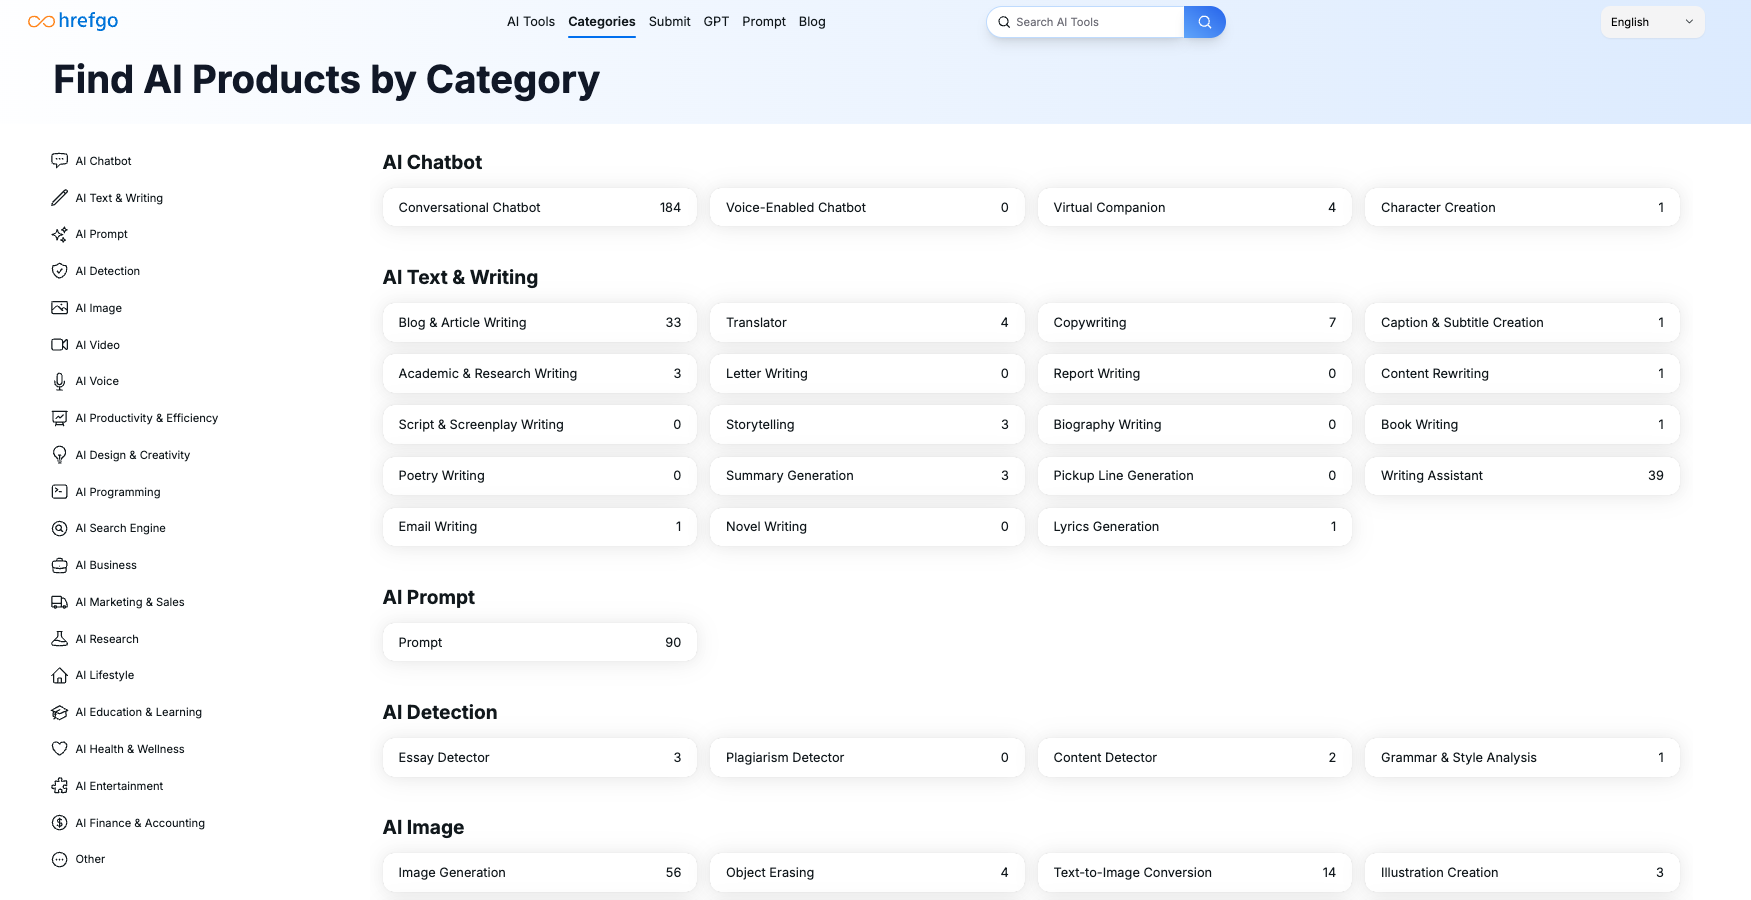Image resolution: width=1751 pixels, height=900 pixels.
Task: Click the hrefgo infinity logo icon
Action: click(41, 22)
